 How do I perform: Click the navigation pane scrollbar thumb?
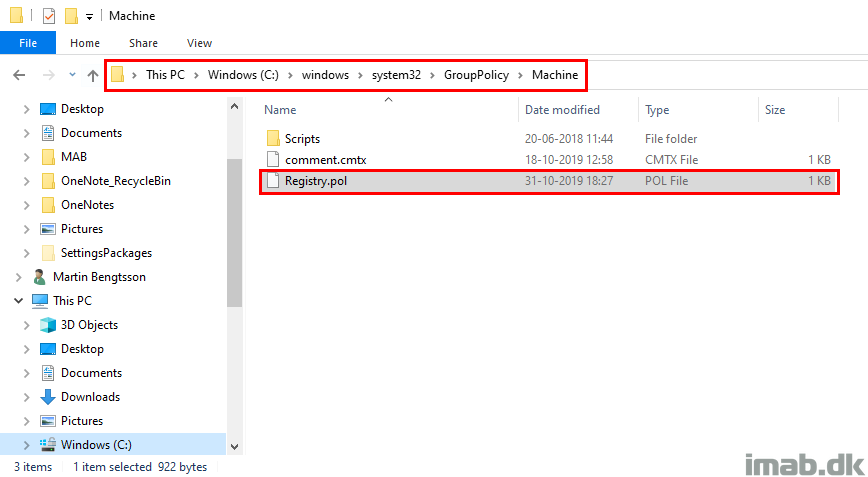click(x=235, y=232)
